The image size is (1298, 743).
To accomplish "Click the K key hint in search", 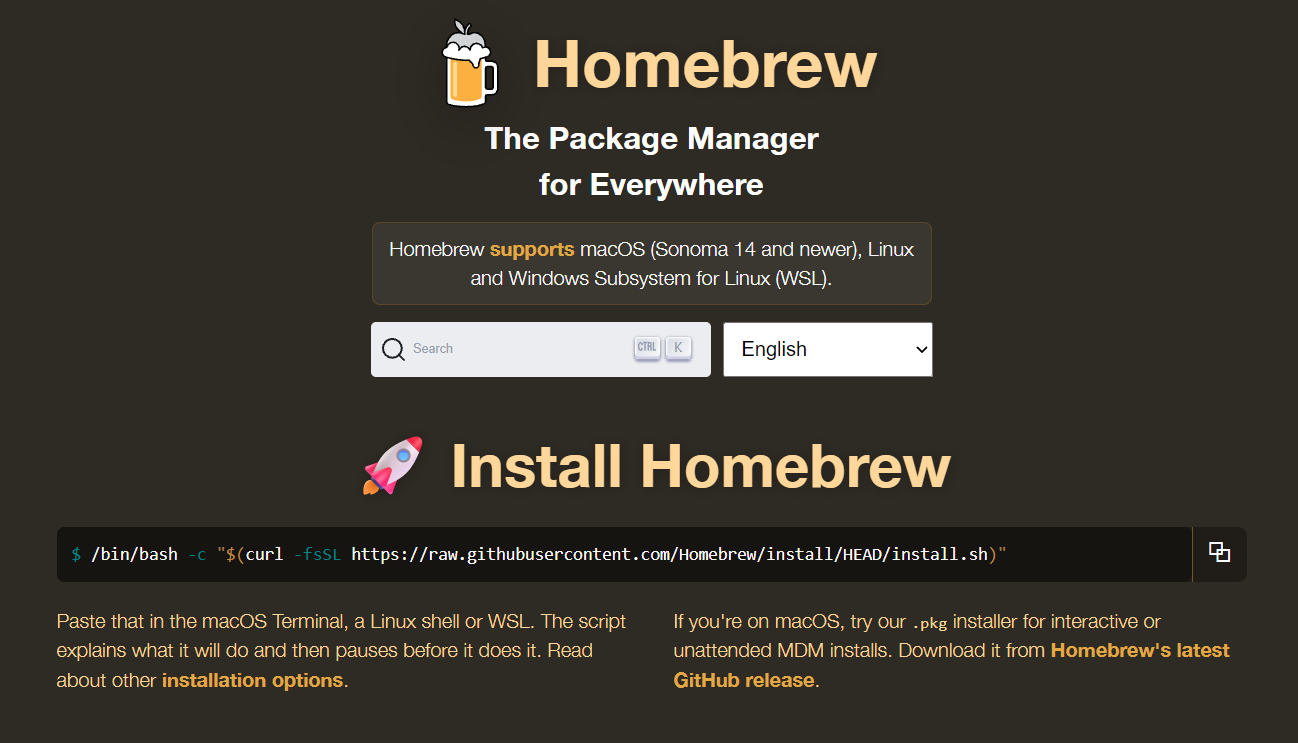I will click(x=678, y=348).
